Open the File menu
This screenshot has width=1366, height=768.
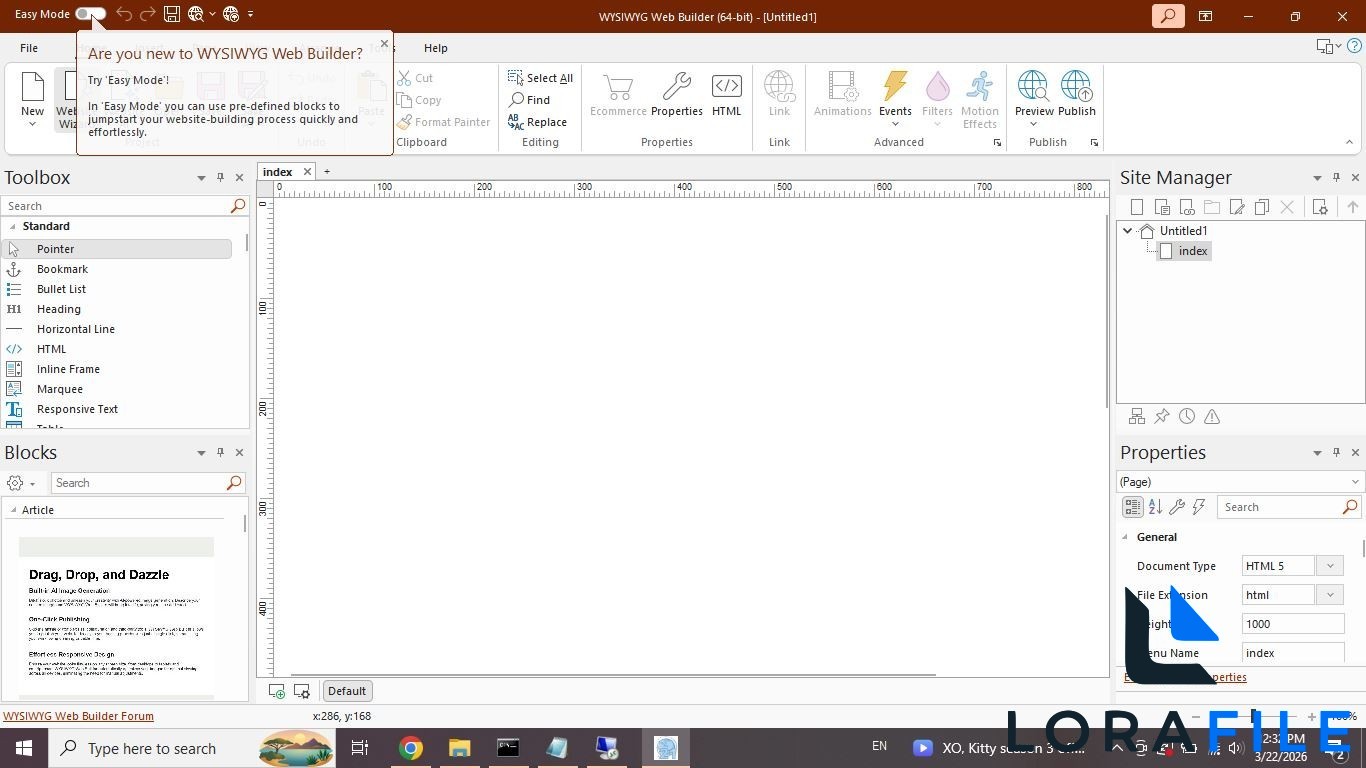[28, 47]
